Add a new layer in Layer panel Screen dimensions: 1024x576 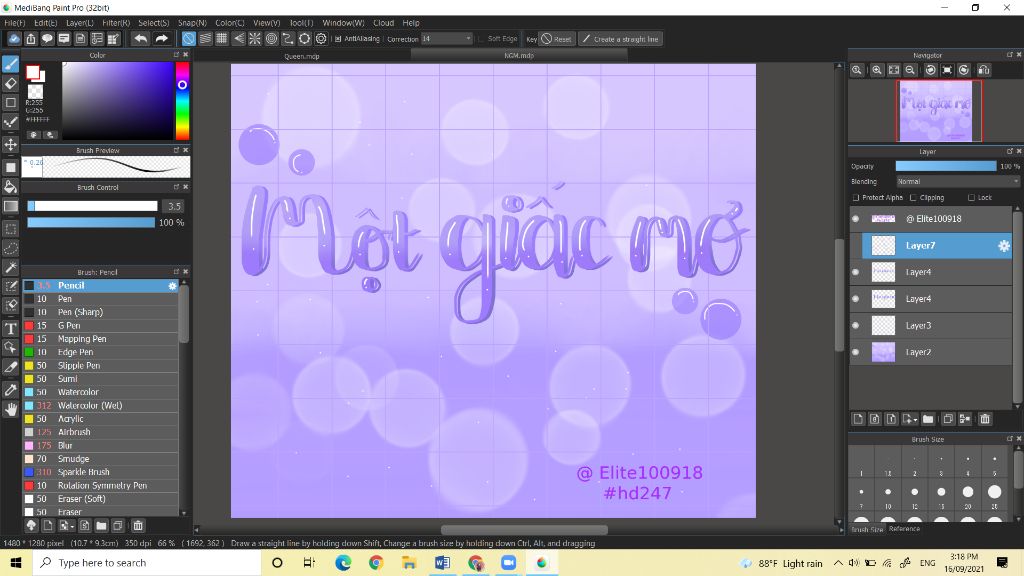click(858, 419)
